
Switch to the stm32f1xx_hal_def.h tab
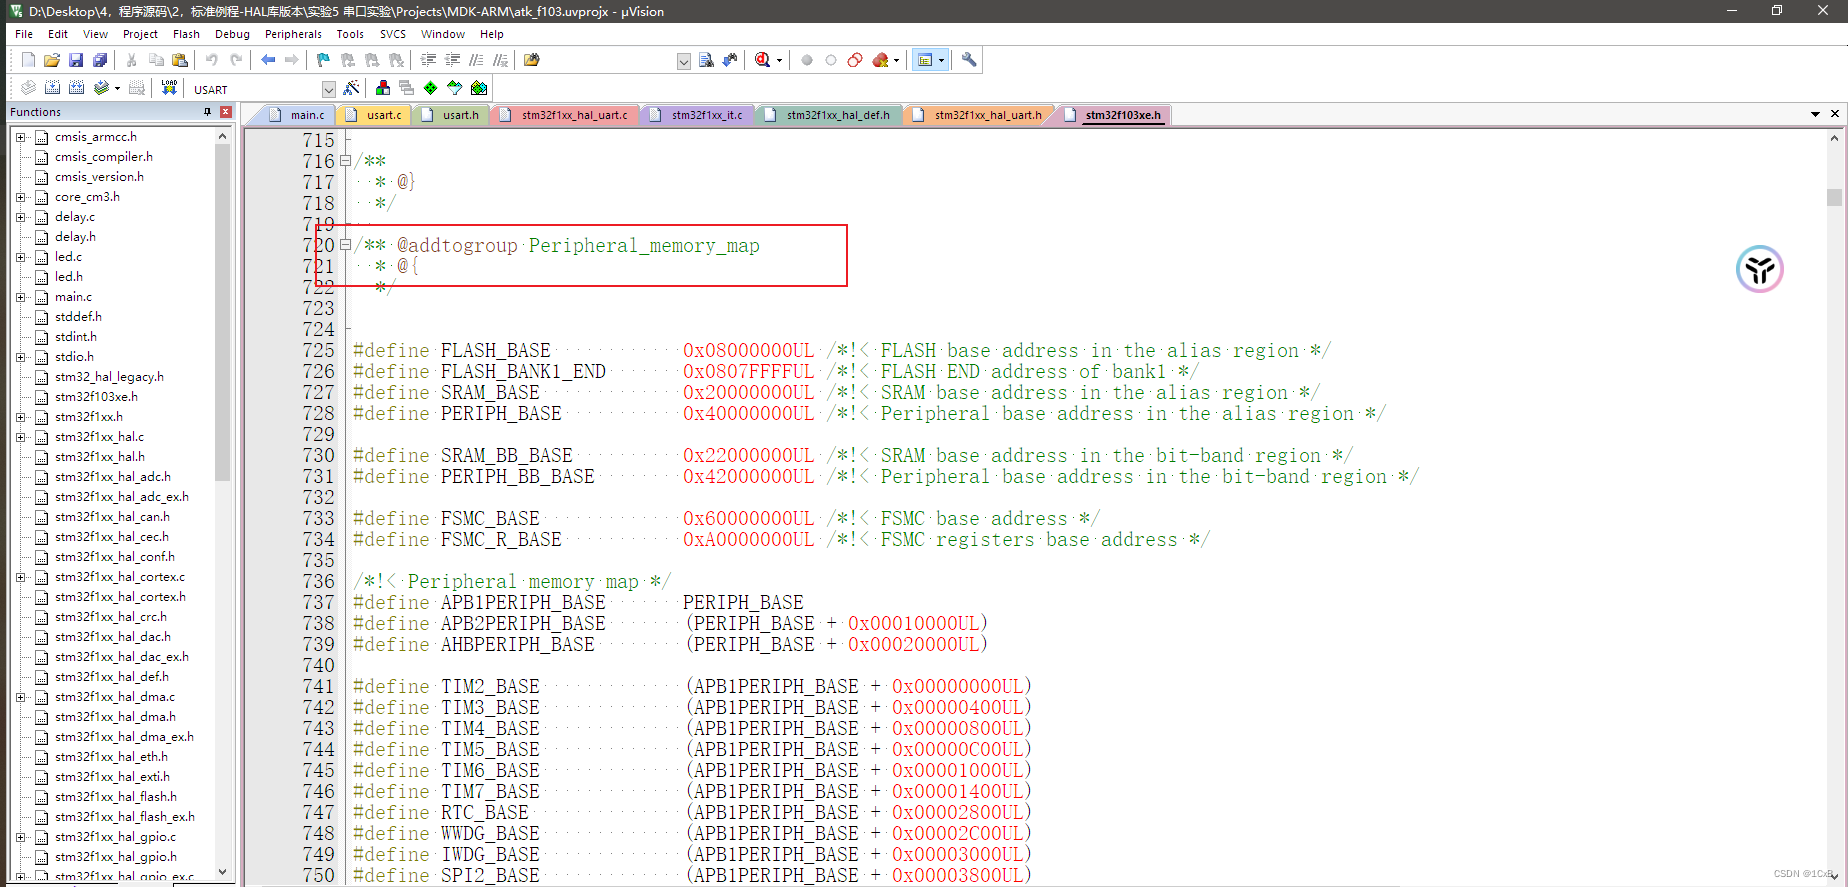tap(828, 115)
